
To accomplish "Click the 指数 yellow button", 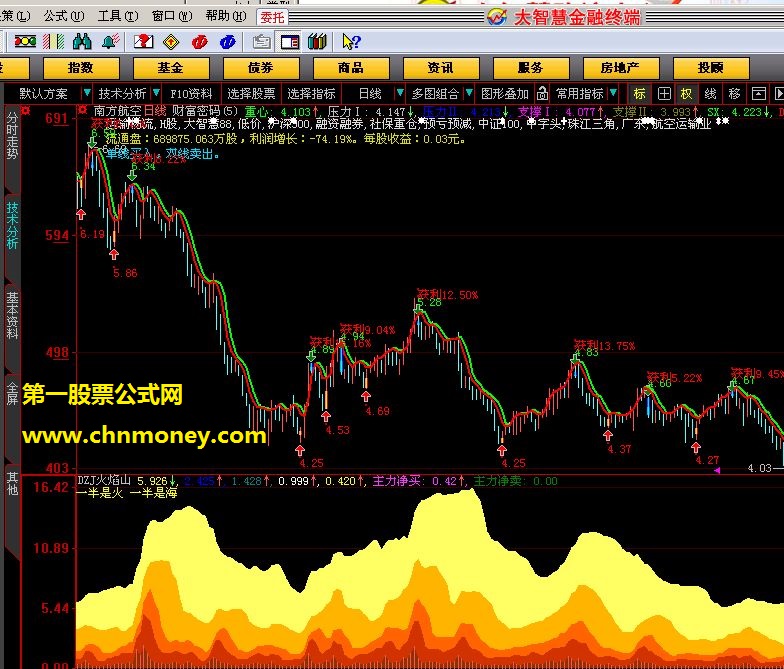I will (81, 68).
